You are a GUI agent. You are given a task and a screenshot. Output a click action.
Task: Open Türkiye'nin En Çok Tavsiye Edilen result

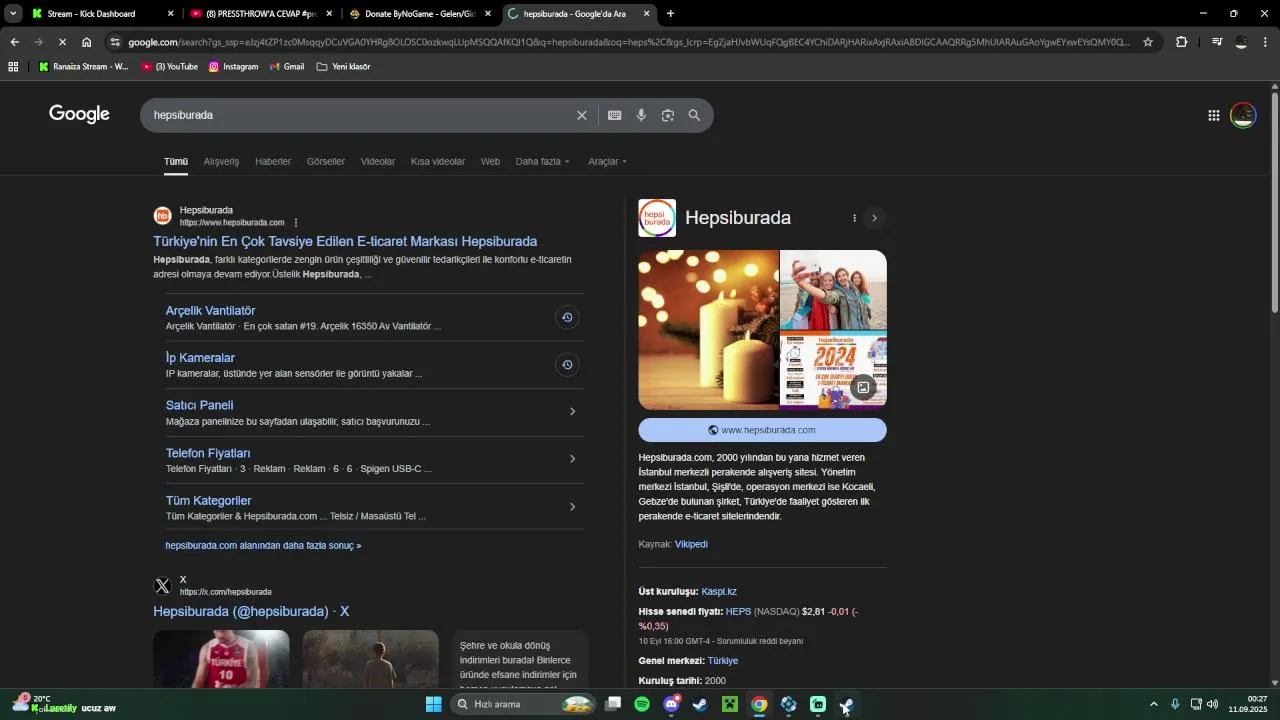(x=345, y=241)
